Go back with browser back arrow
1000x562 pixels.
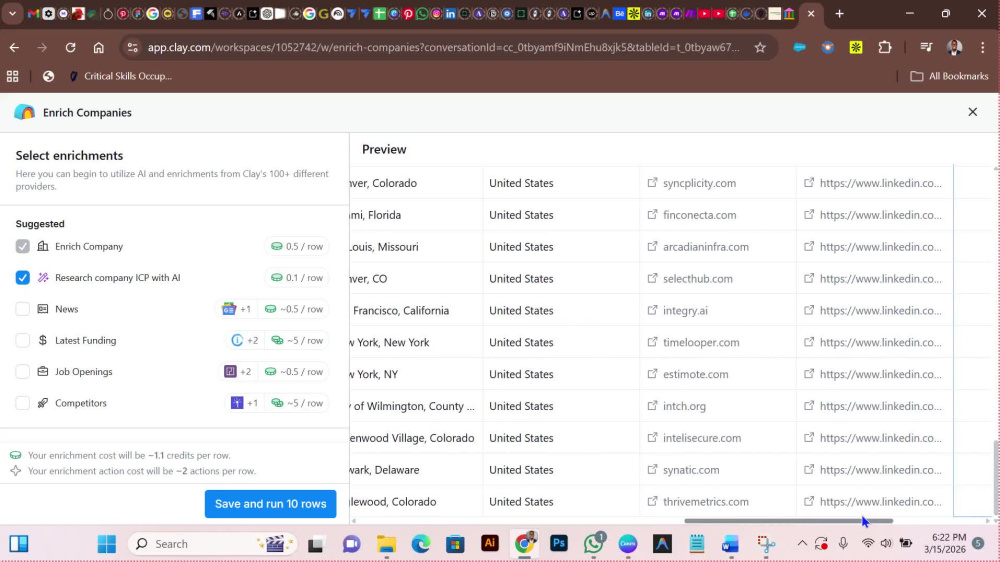pos(14,47)
